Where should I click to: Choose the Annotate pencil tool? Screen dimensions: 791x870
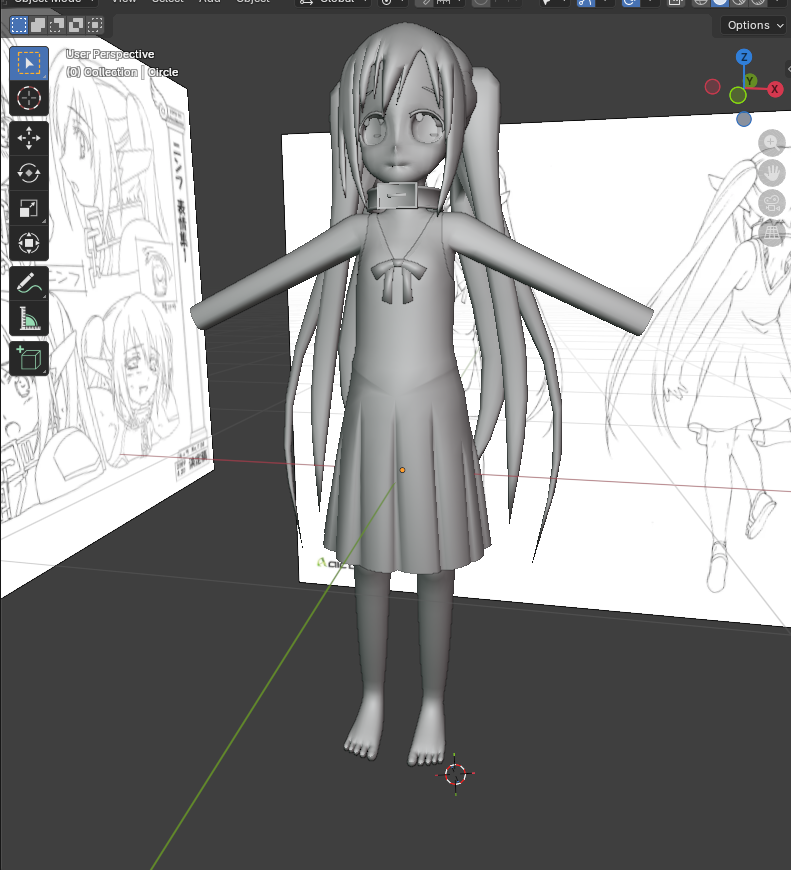pos(29,283)
